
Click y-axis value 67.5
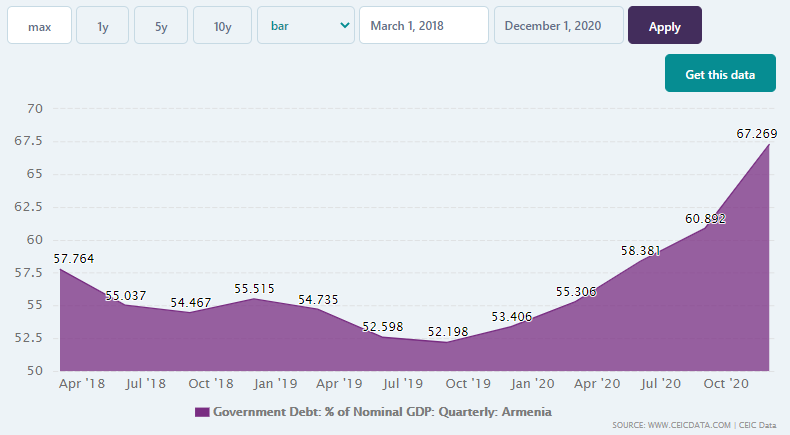click(x=29, y=141)
